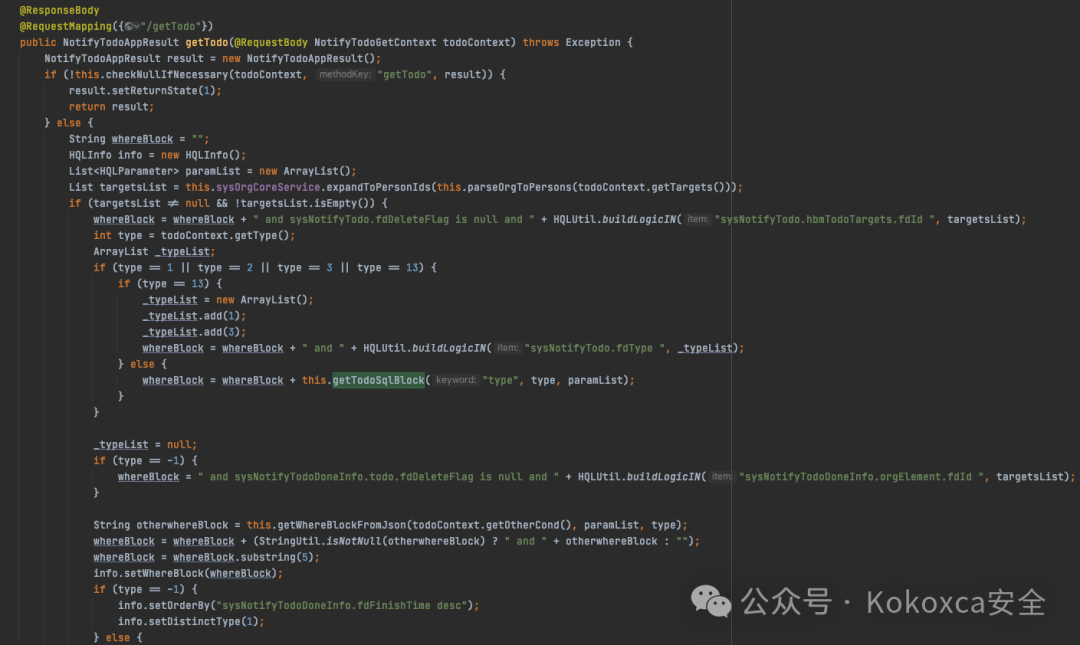Click the highlighted getTodoSqlBlock method call
Viewport: 1080px width, 645px height.
378,380
